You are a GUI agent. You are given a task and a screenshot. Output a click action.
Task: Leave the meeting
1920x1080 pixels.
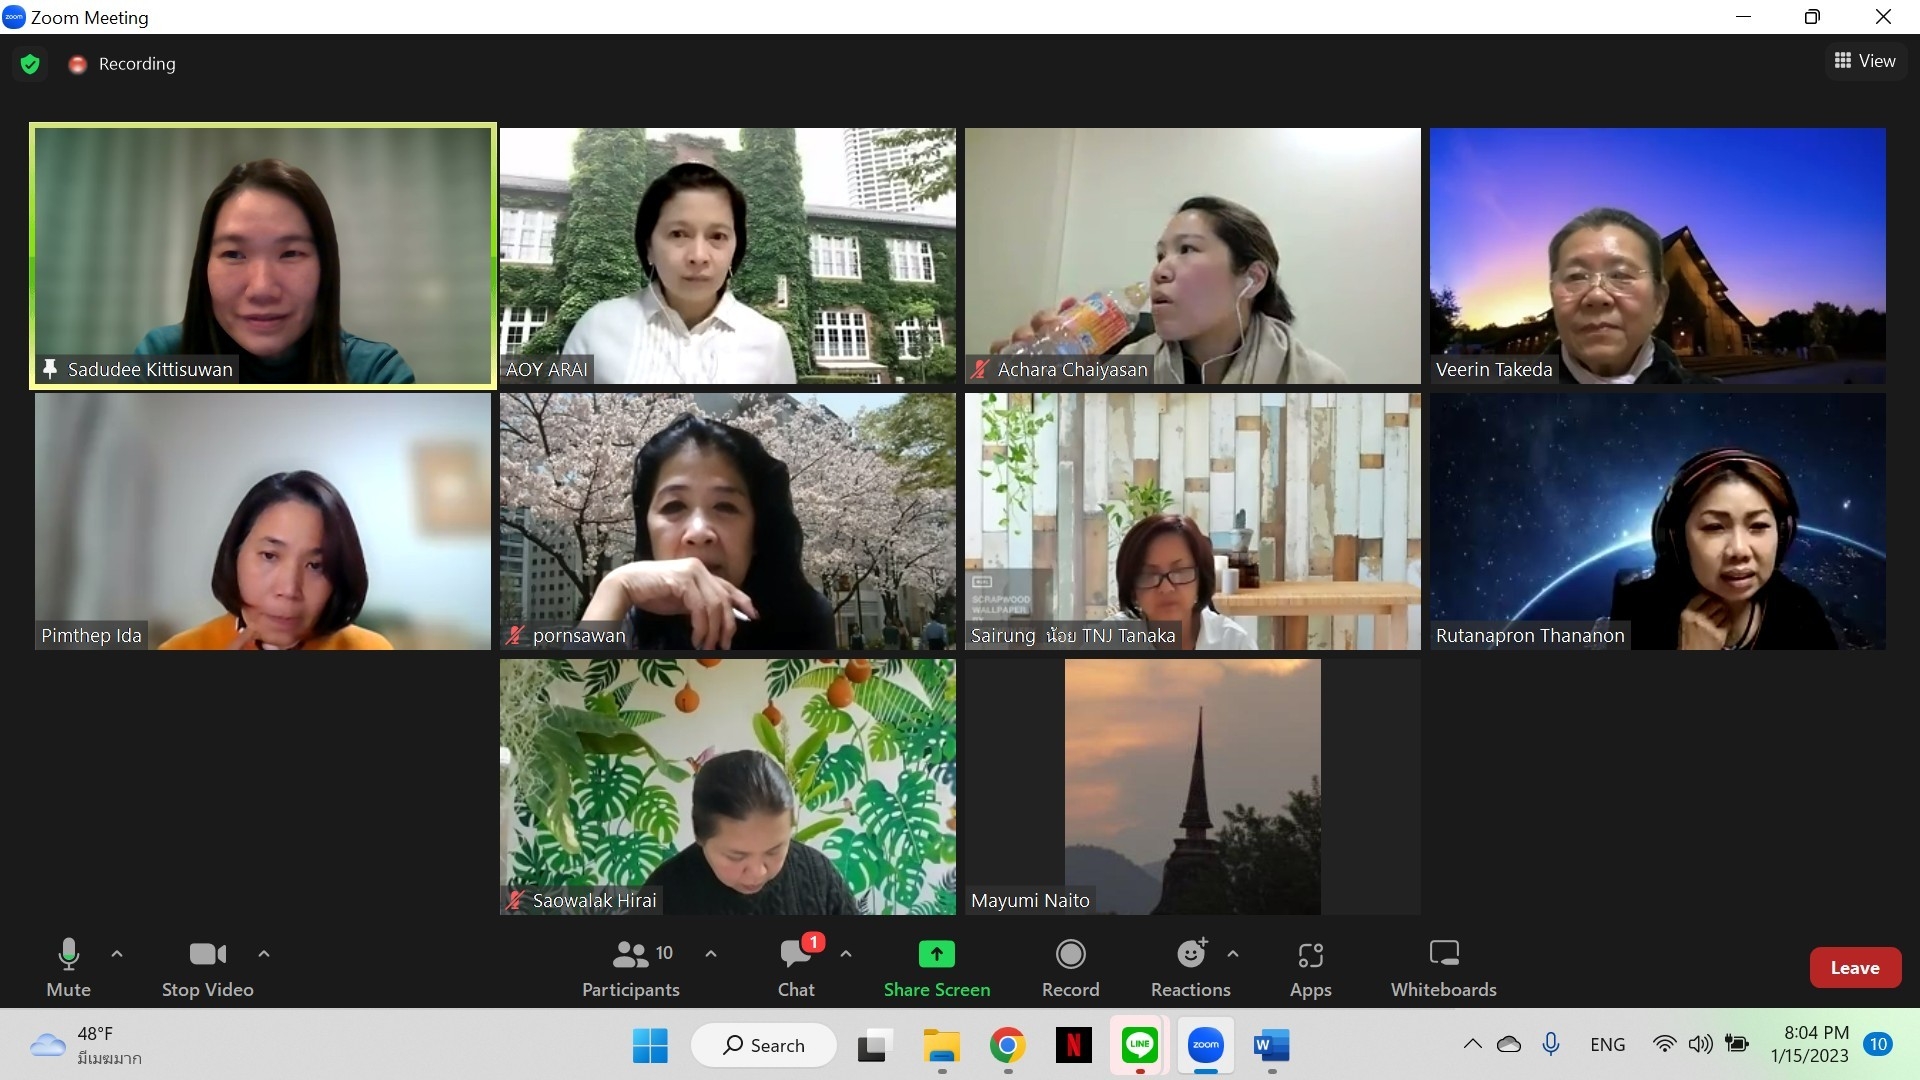[1855, 967]
